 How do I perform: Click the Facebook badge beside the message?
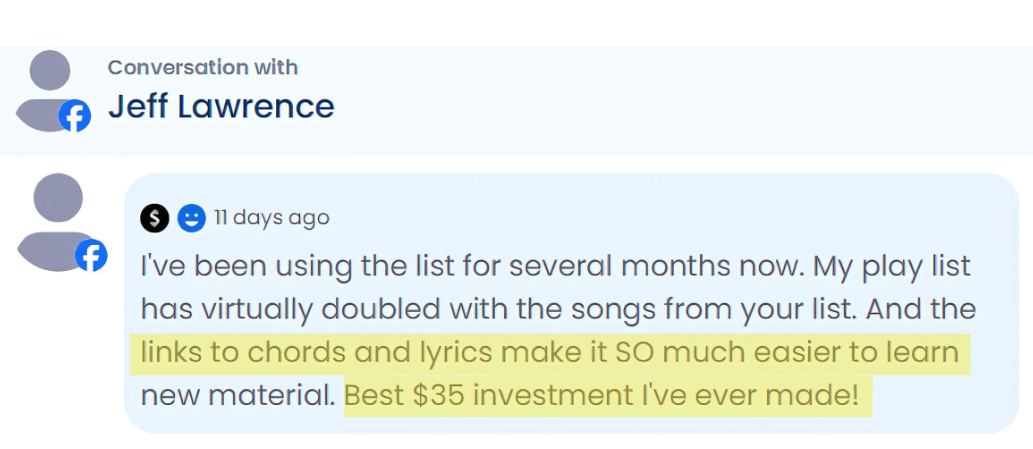coord(91,256)
